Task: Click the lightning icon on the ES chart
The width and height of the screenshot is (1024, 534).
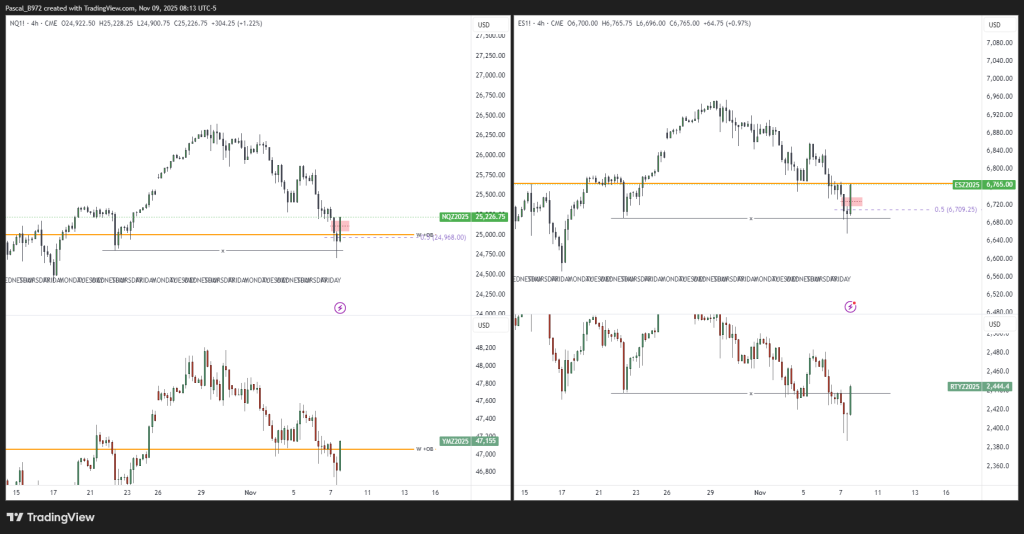Action: point(850,307)
